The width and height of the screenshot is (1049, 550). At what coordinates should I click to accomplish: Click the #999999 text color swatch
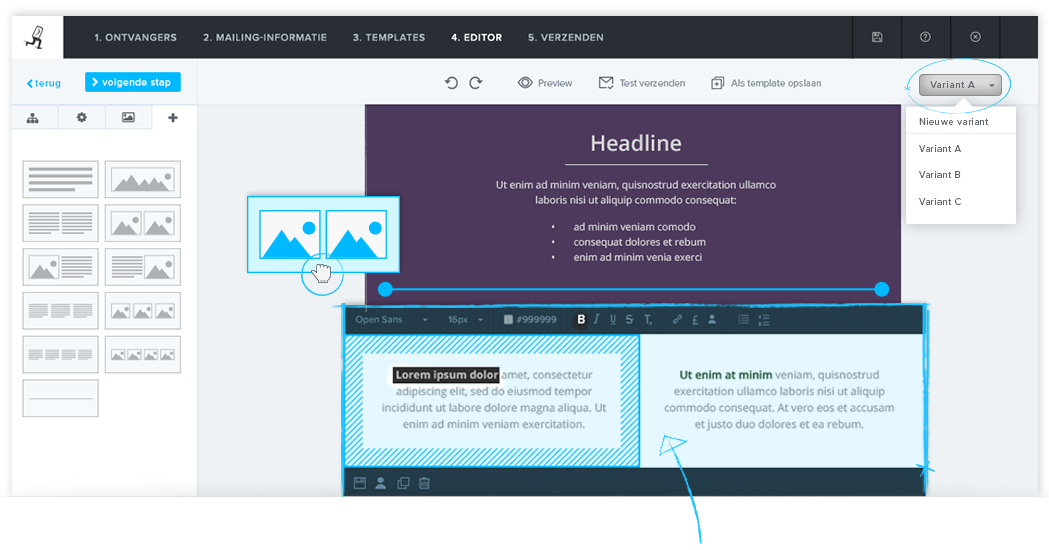tap(530, 320)
